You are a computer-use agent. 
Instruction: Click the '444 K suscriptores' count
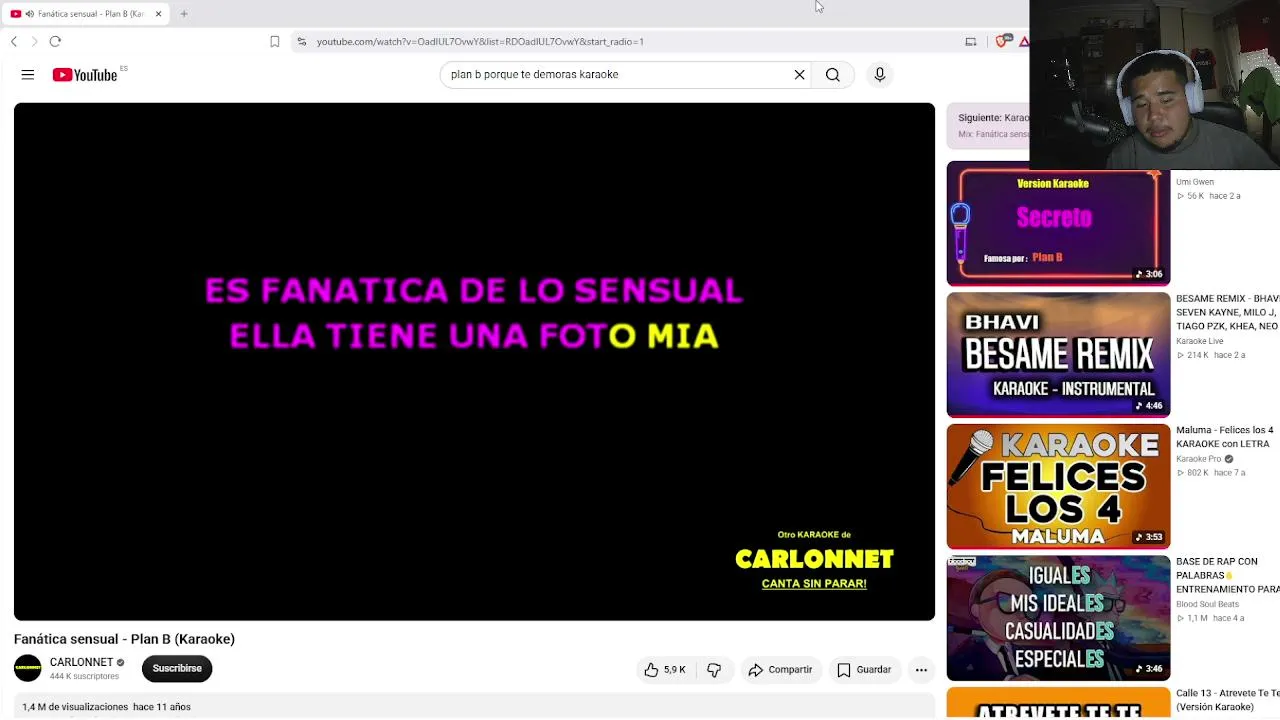pos(84,677)
